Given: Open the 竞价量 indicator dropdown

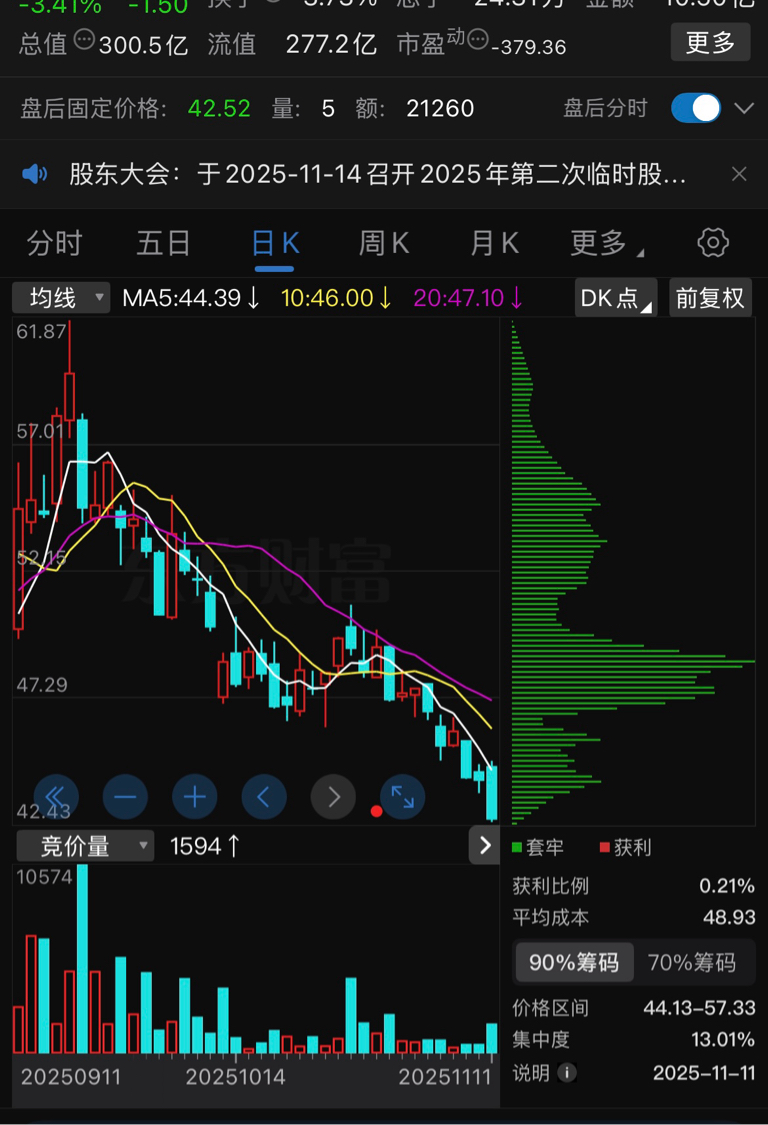Looking at the screenshot, I should [x=85, y=846].
